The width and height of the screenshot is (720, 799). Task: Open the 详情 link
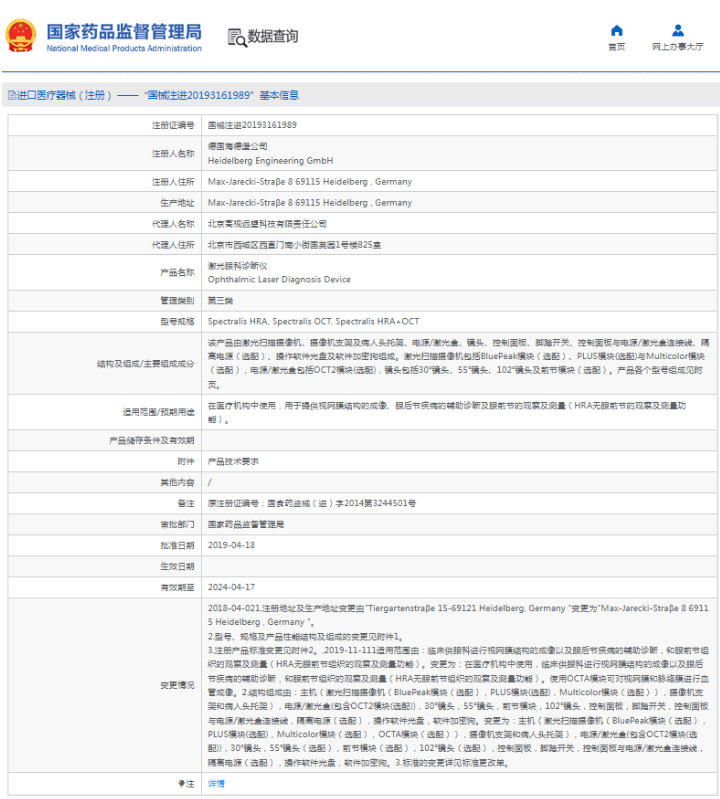pos(216,784)
